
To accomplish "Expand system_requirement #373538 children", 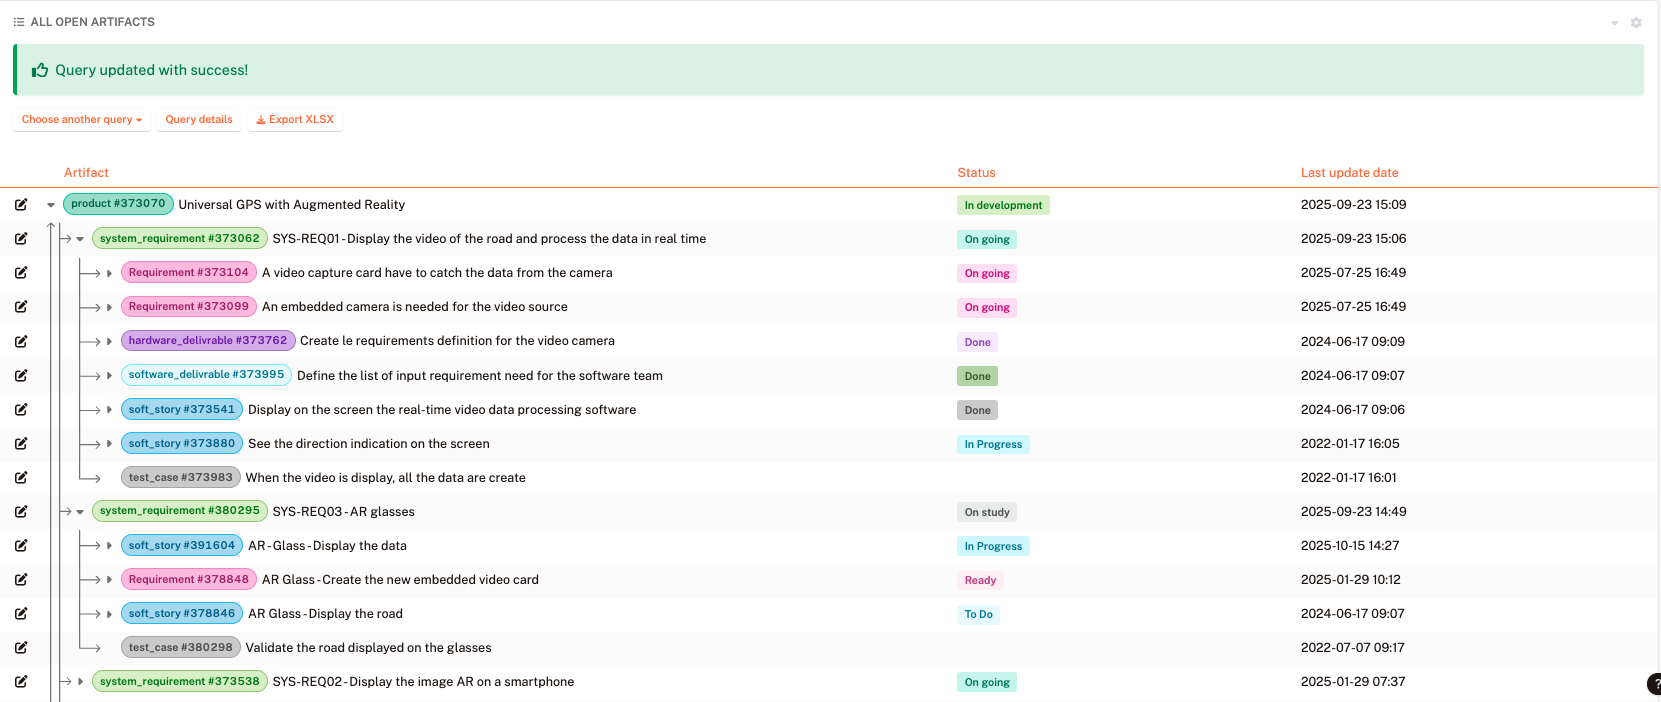I will click(x=80, y=682).
